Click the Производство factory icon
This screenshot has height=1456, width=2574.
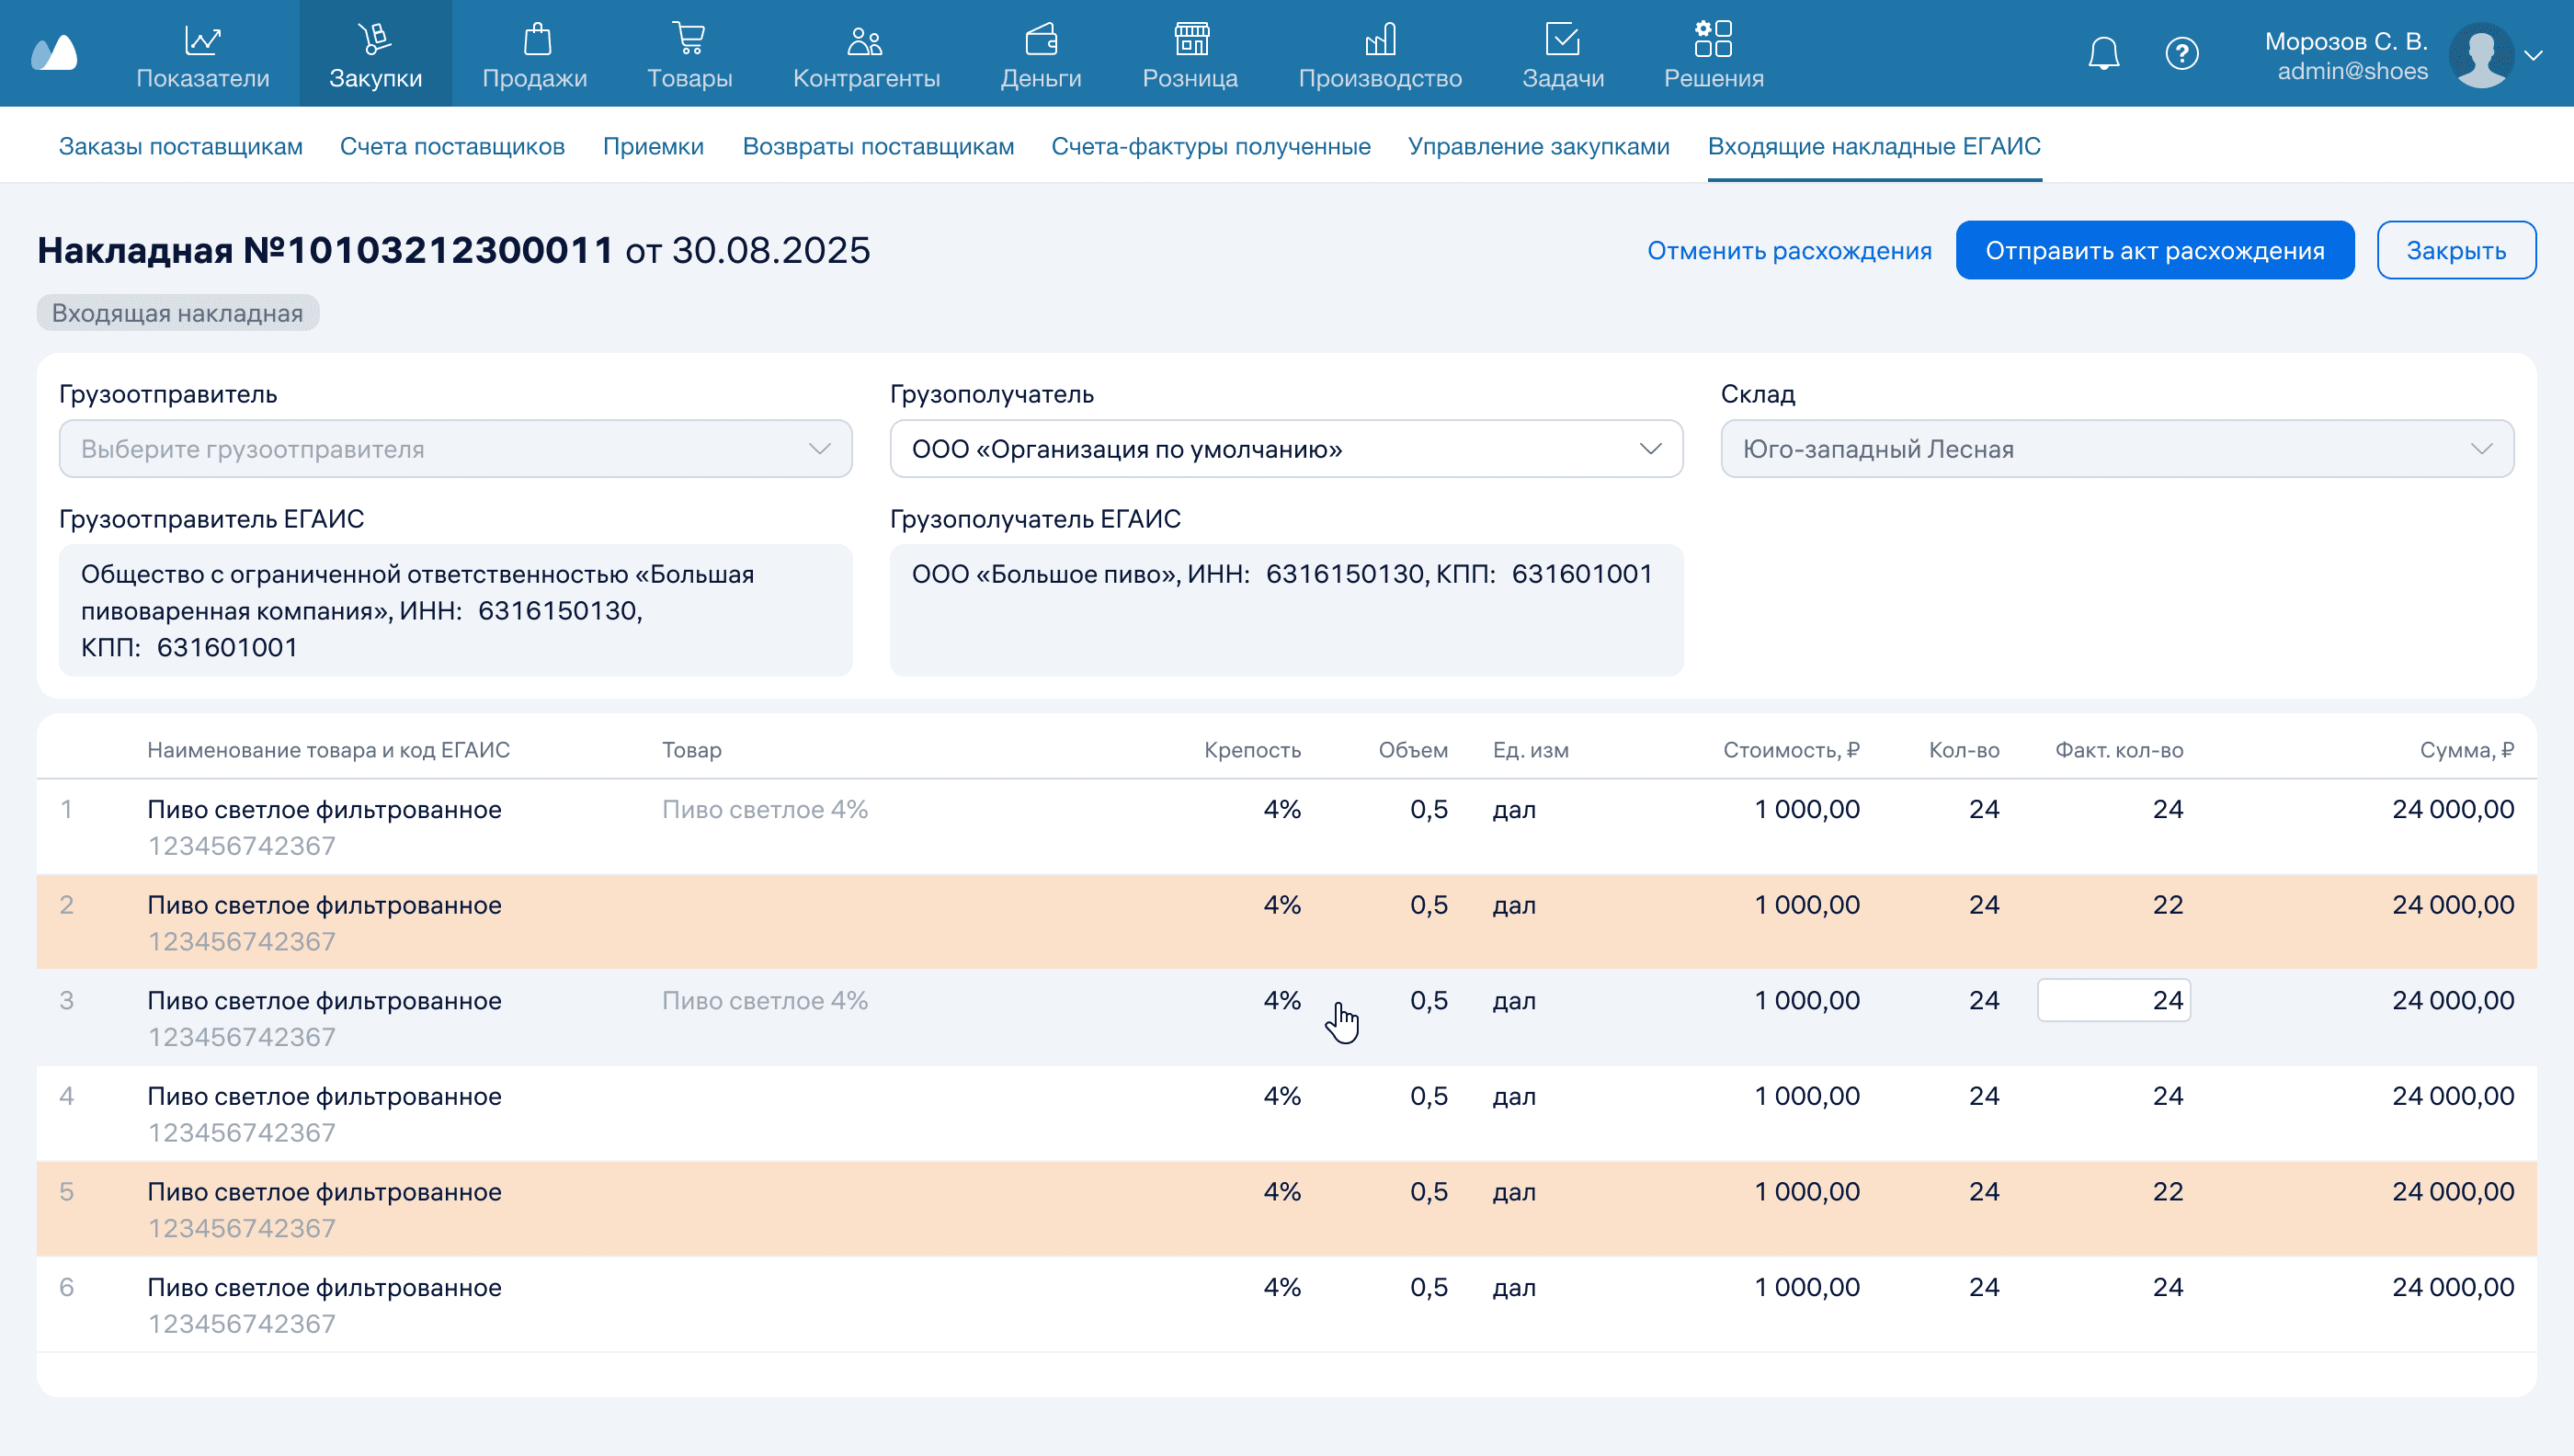pos(1380,40)
